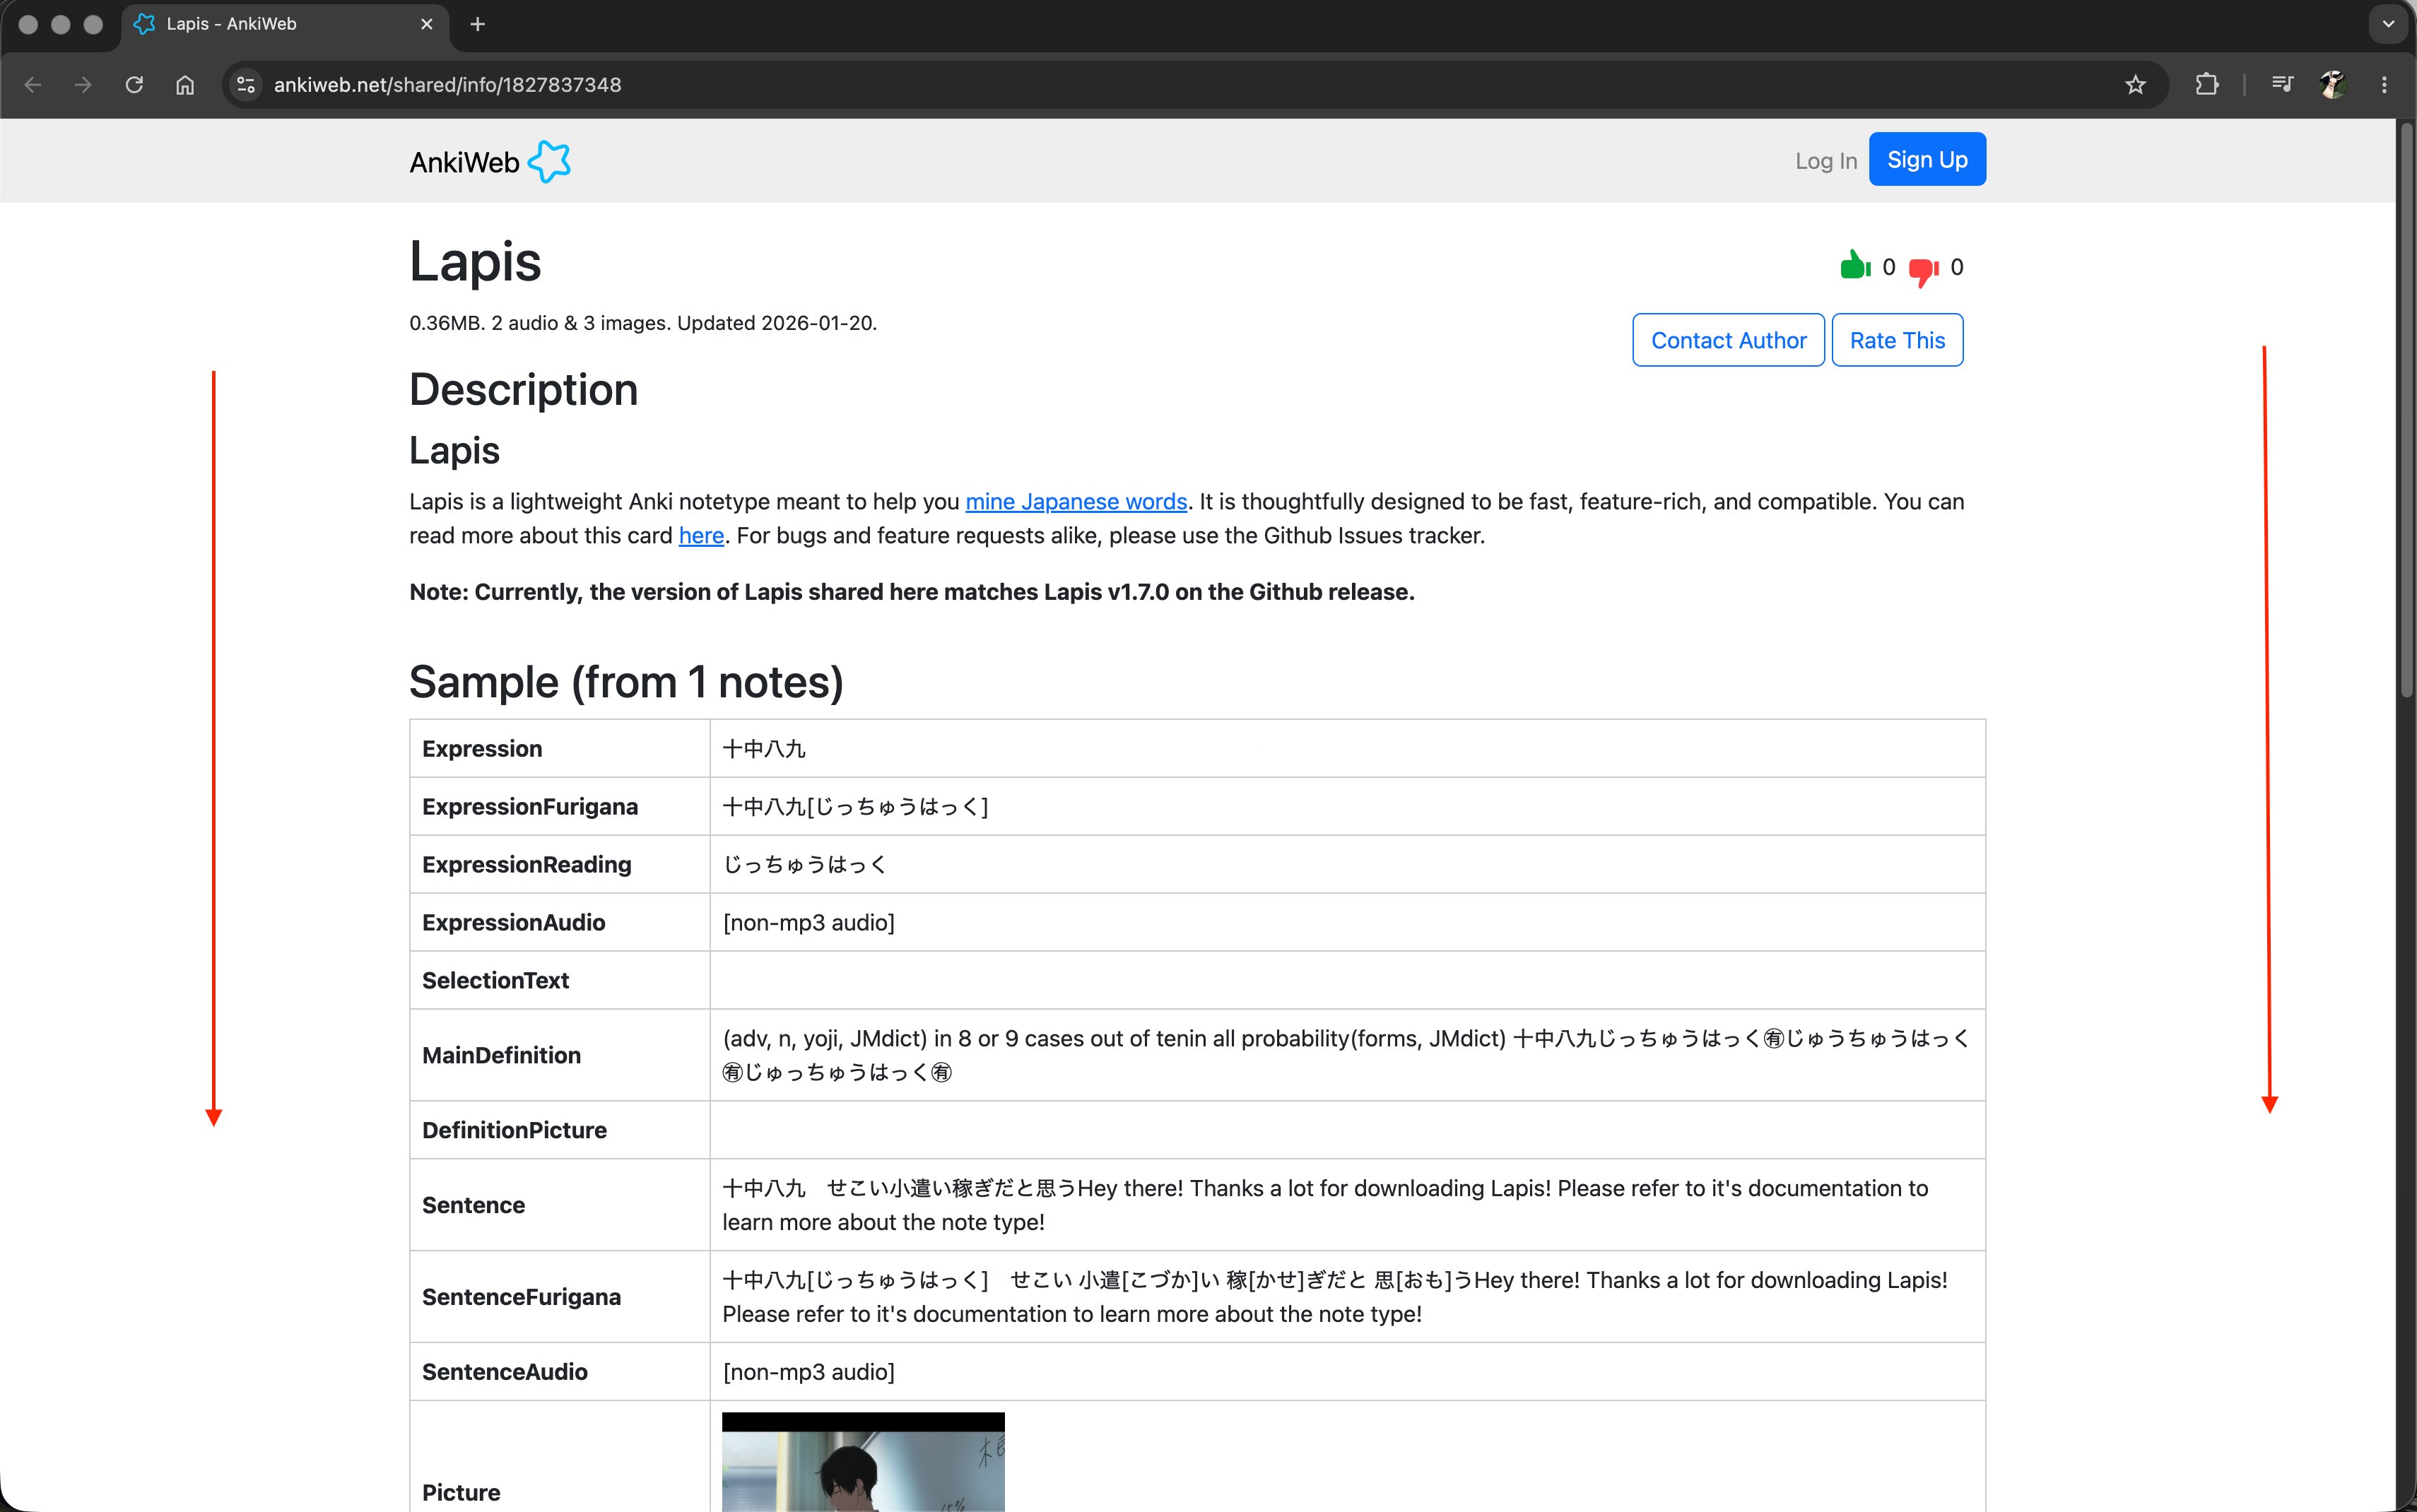Image resolution: width=2417 pixels, height=1512 pixels.
Task: Click the 'Sample (from 1 notes)' heading
Action: pos(626,682)
